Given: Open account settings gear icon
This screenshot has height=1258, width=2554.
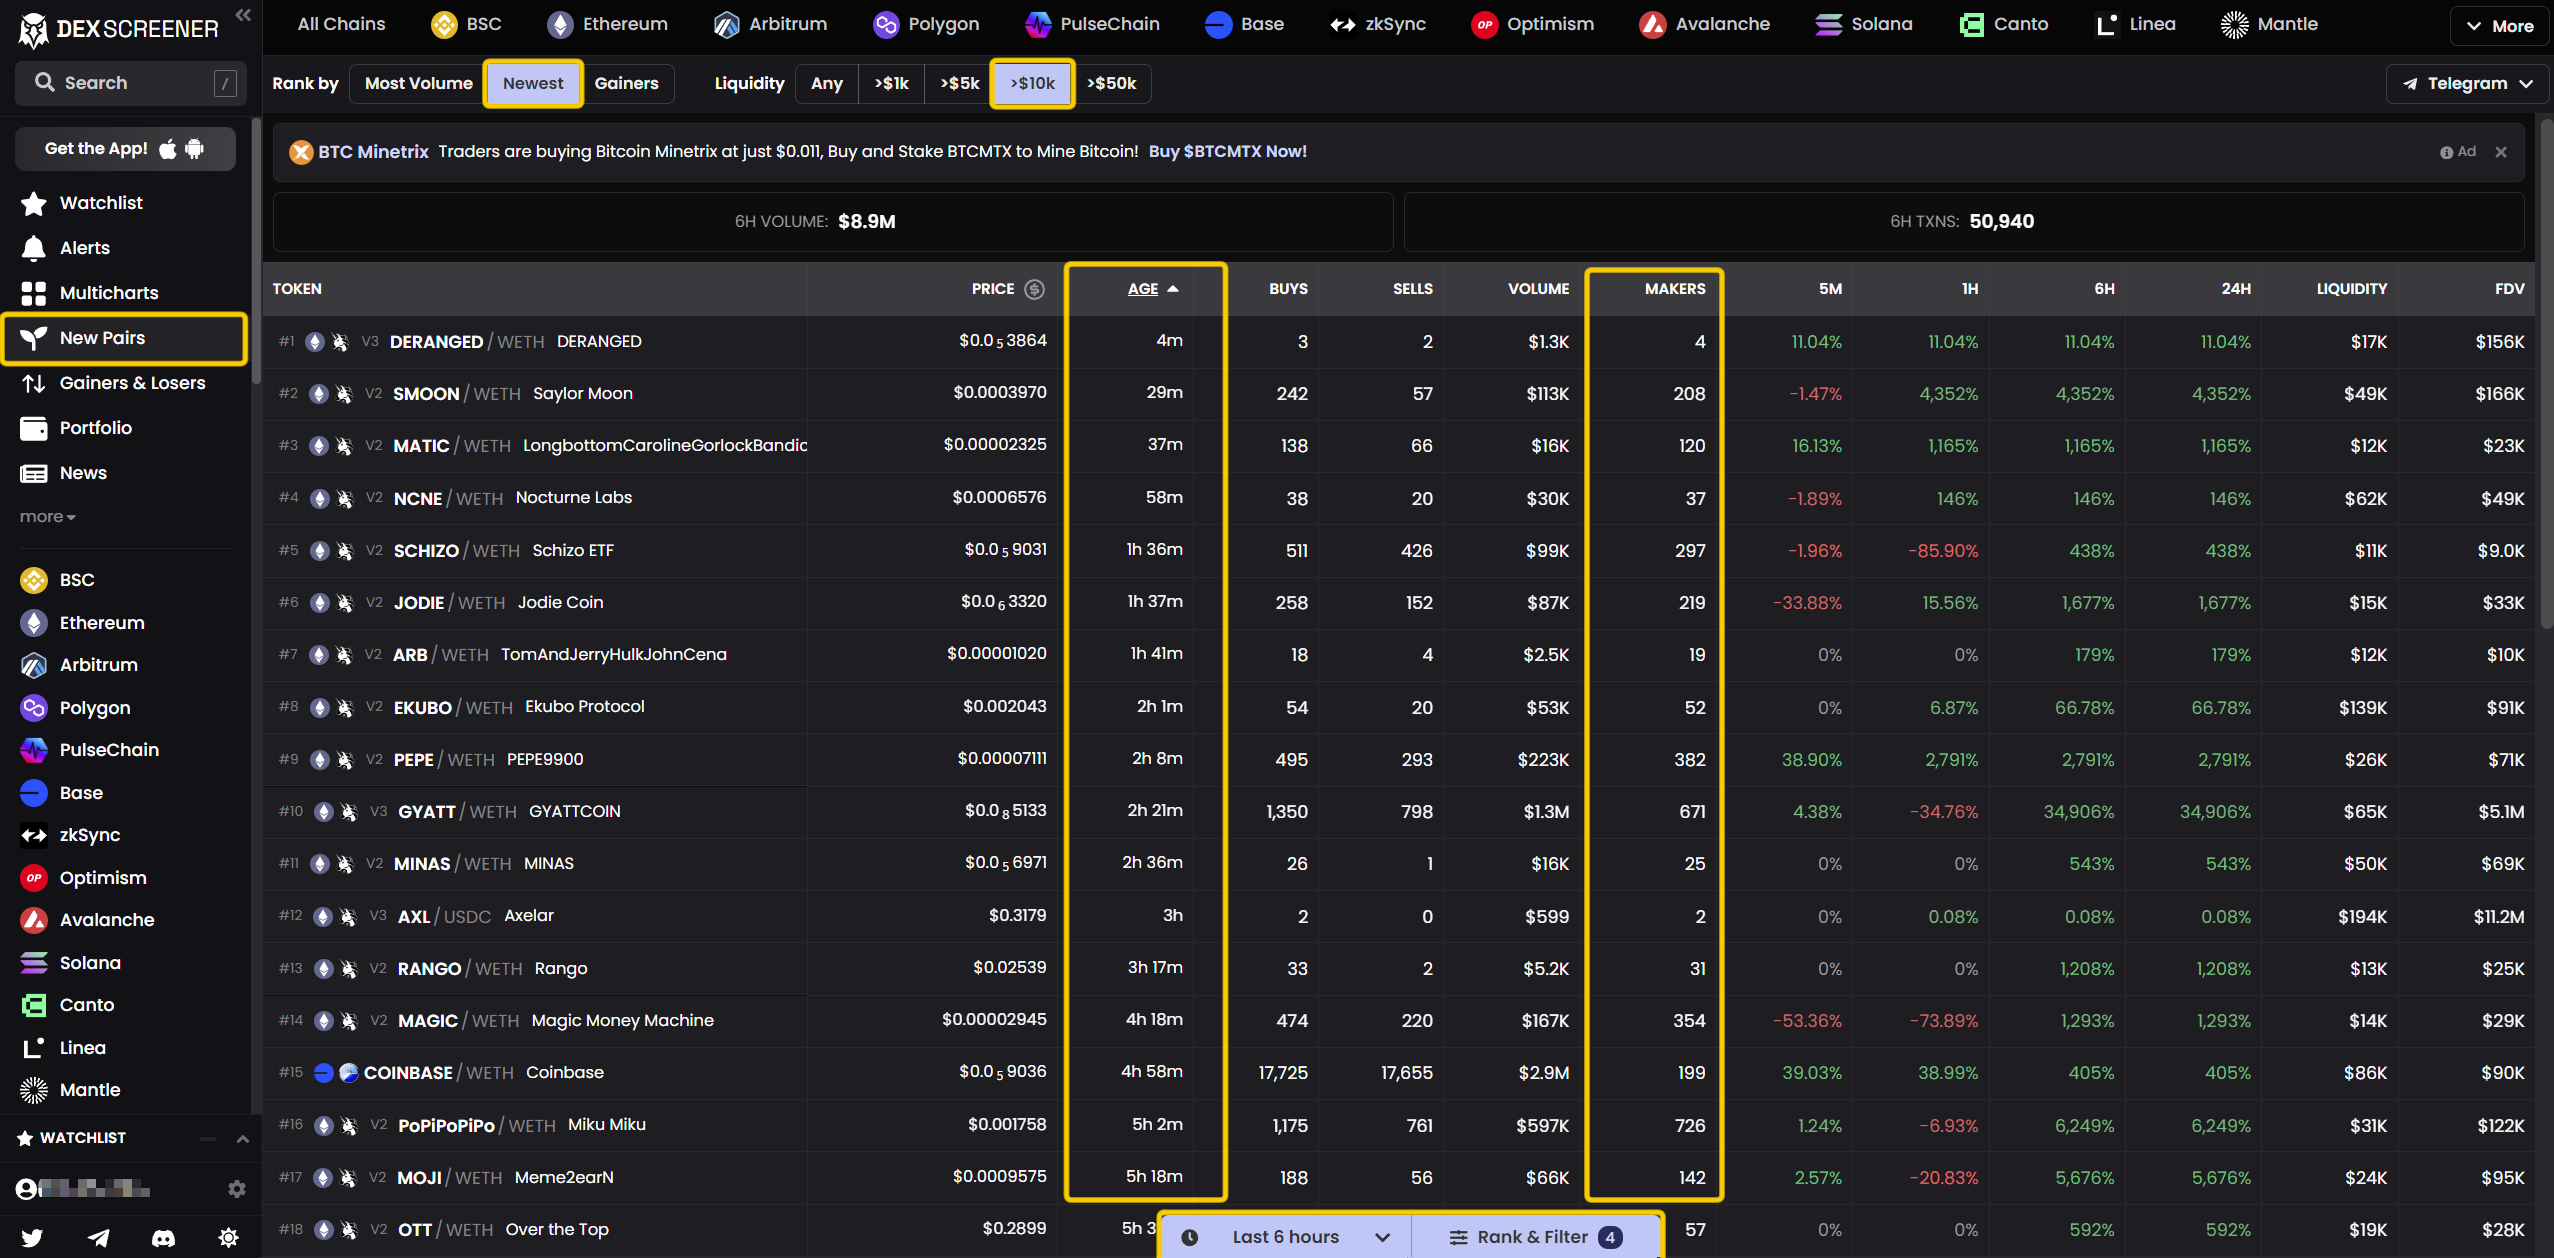Looking at the screenshot, I should click(x=236, y=1189).
